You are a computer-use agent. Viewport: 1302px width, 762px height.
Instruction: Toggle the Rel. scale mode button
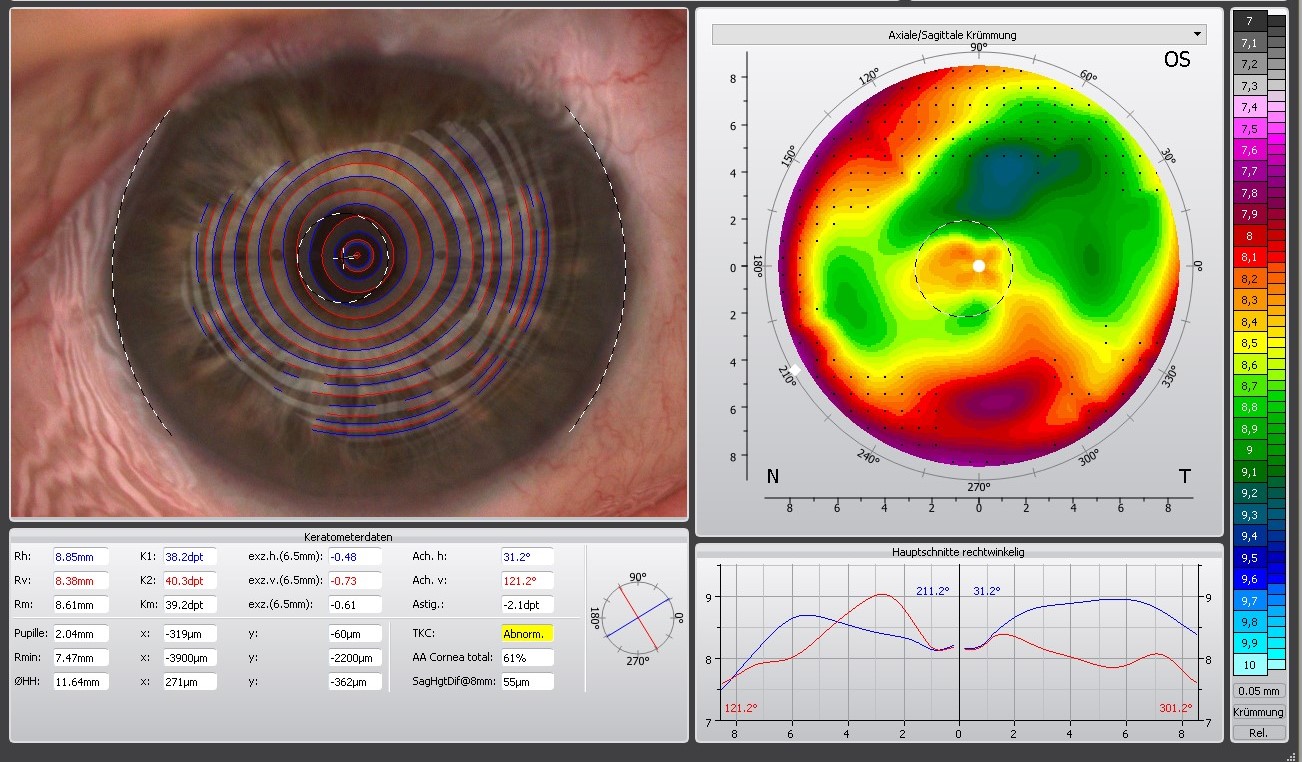tap(1259, 733)
